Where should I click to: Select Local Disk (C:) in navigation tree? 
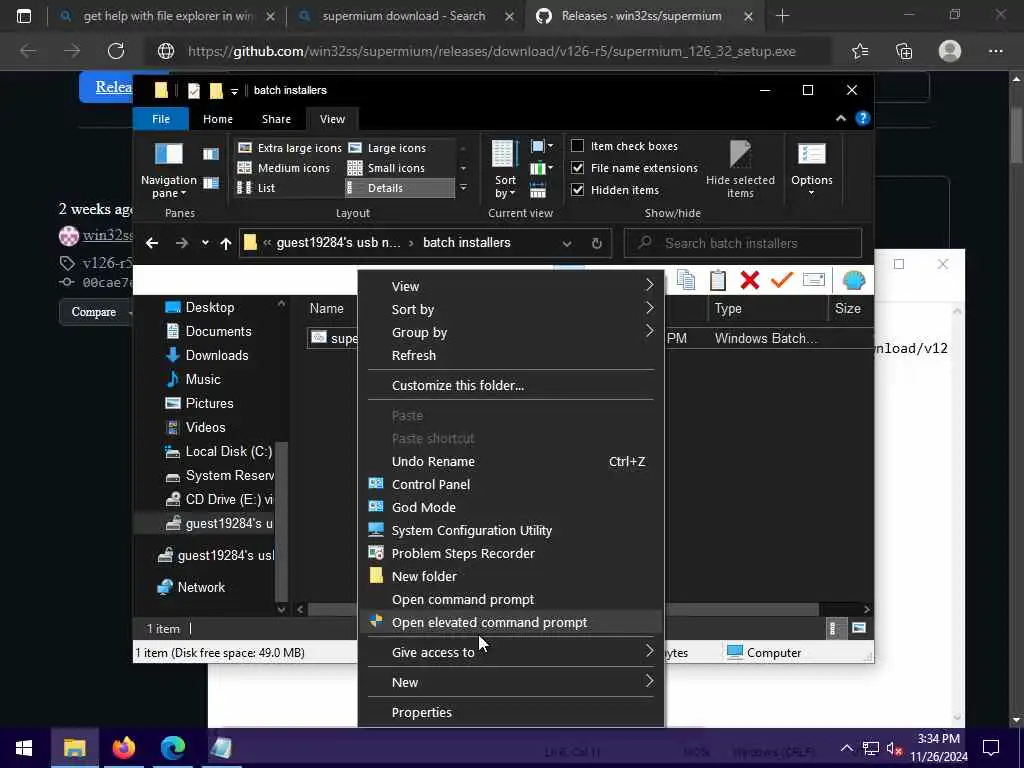coord(218,451)
